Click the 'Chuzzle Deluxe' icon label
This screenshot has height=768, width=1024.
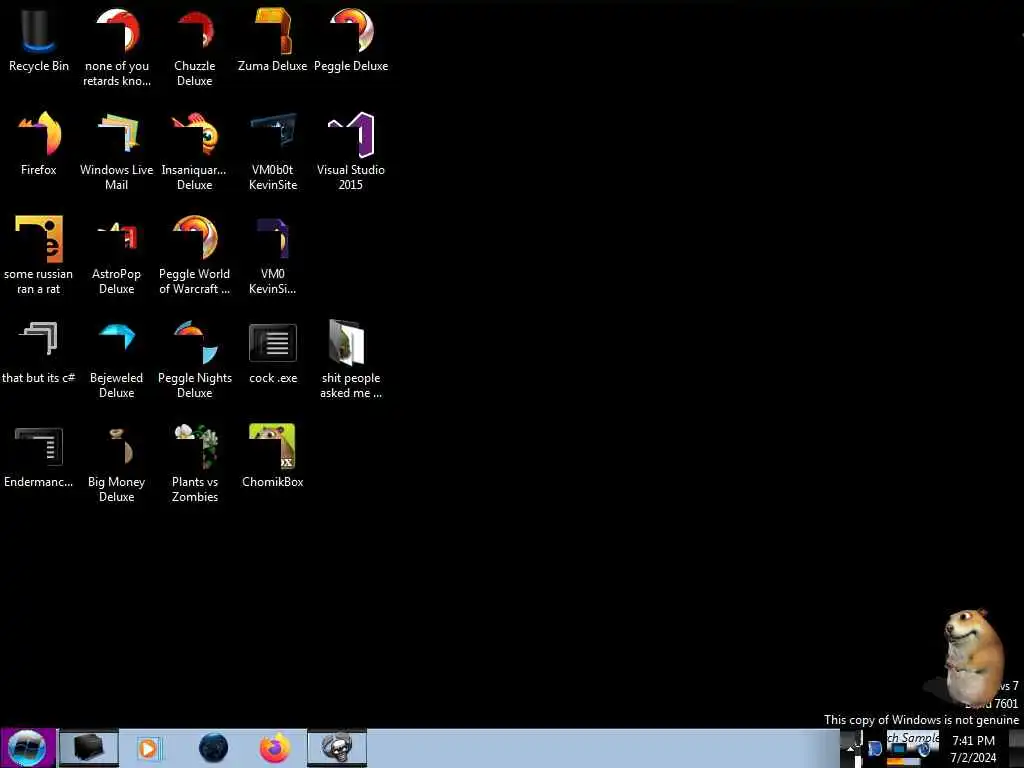[x=195, y=73]
